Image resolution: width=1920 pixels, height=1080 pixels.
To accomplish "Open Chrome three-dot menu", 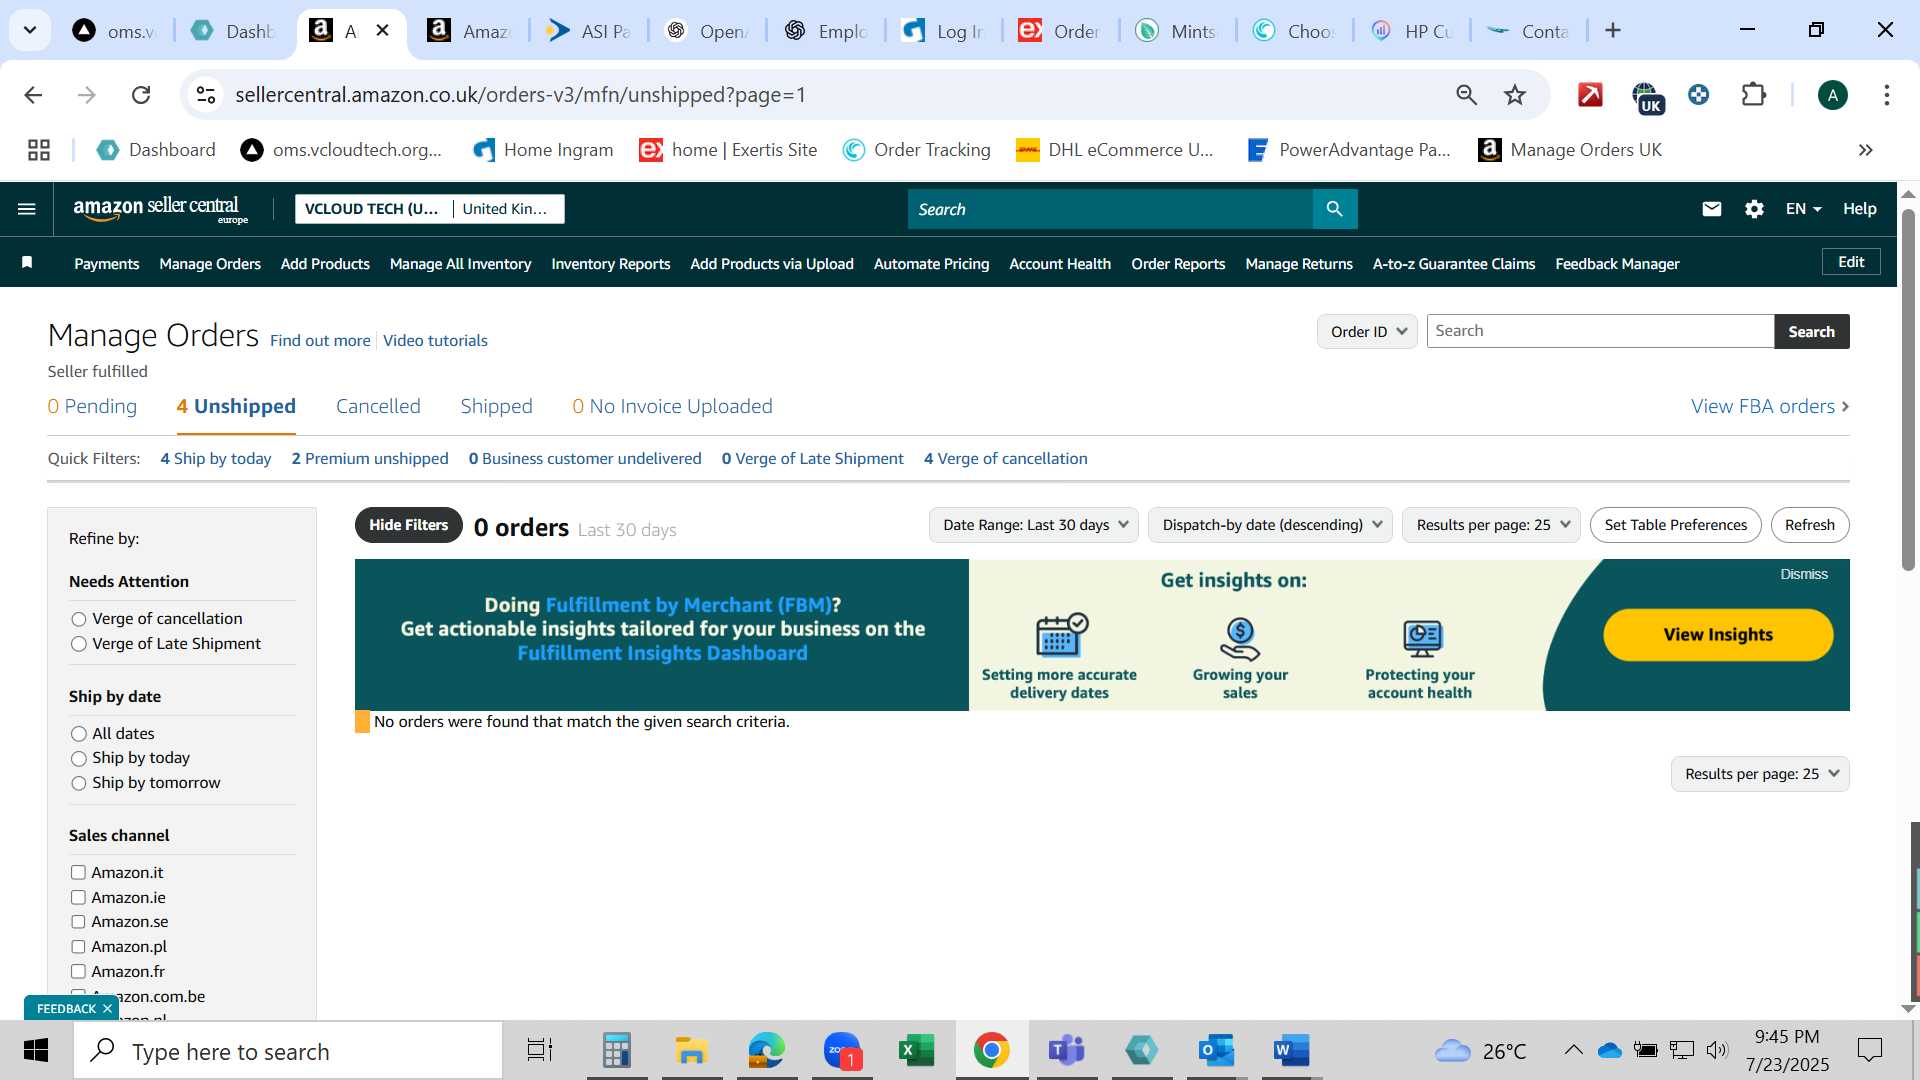I will (x=1886, y=95).
